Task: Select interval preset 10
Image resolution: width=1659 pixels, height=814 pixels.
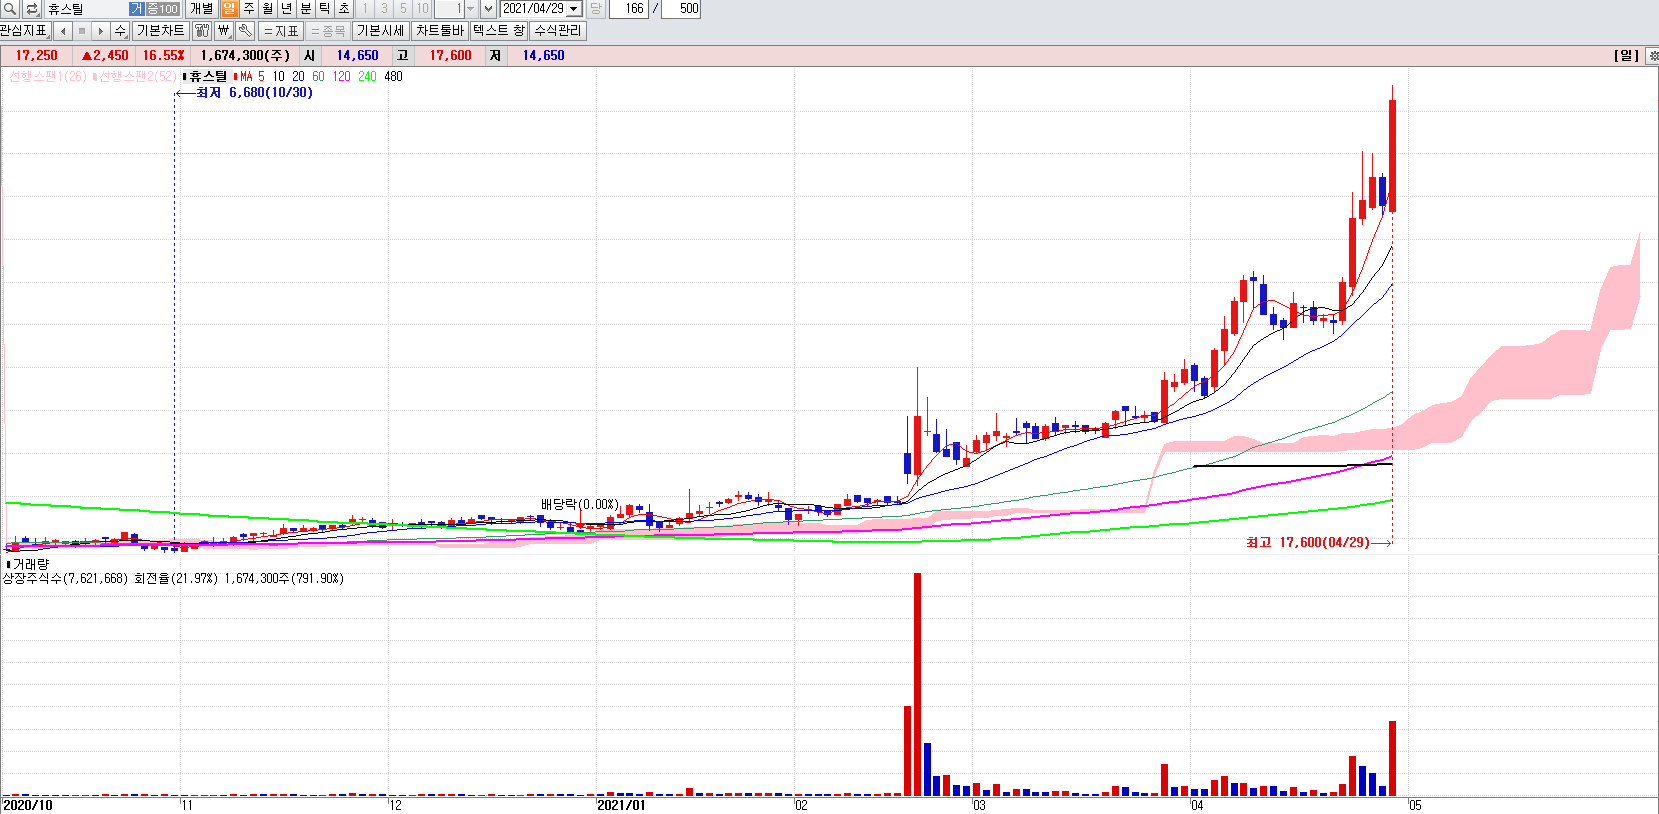Action: (x=422, y=9)
